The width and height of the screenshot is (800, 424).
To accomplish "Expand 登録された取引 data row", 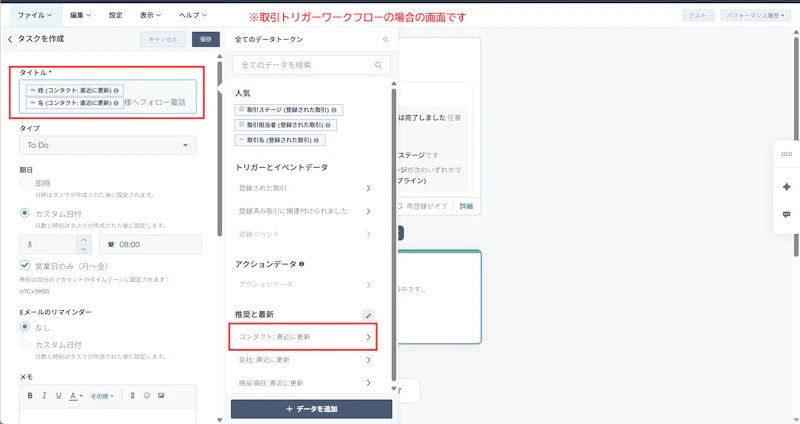I will [x=305, y=188].
